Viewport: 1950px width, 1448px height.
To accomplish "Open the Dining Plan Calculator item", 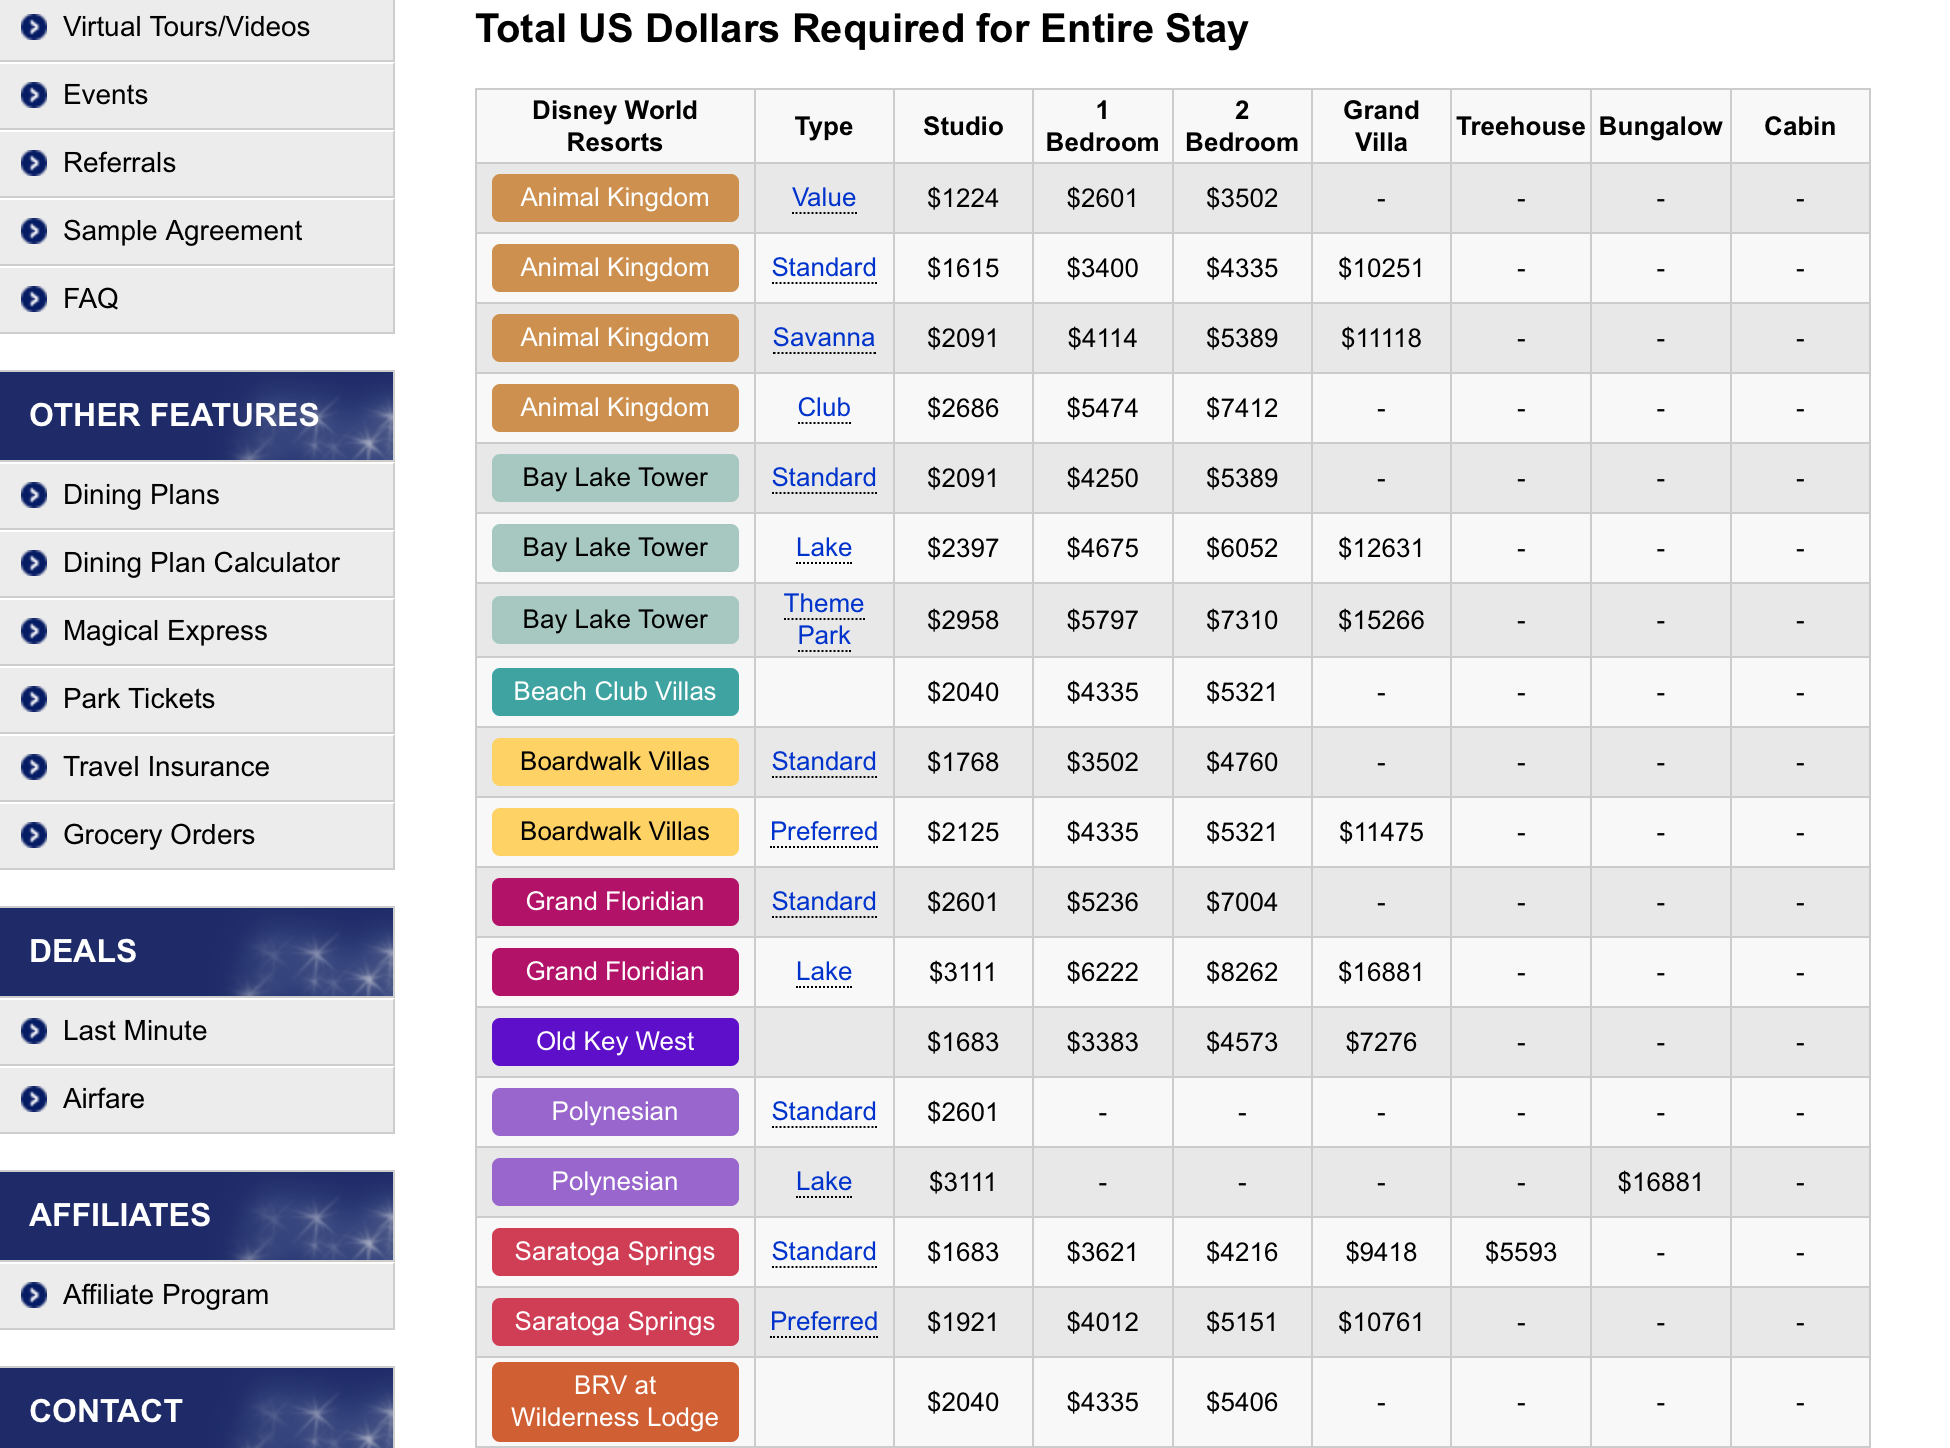I will pos(197,563).
